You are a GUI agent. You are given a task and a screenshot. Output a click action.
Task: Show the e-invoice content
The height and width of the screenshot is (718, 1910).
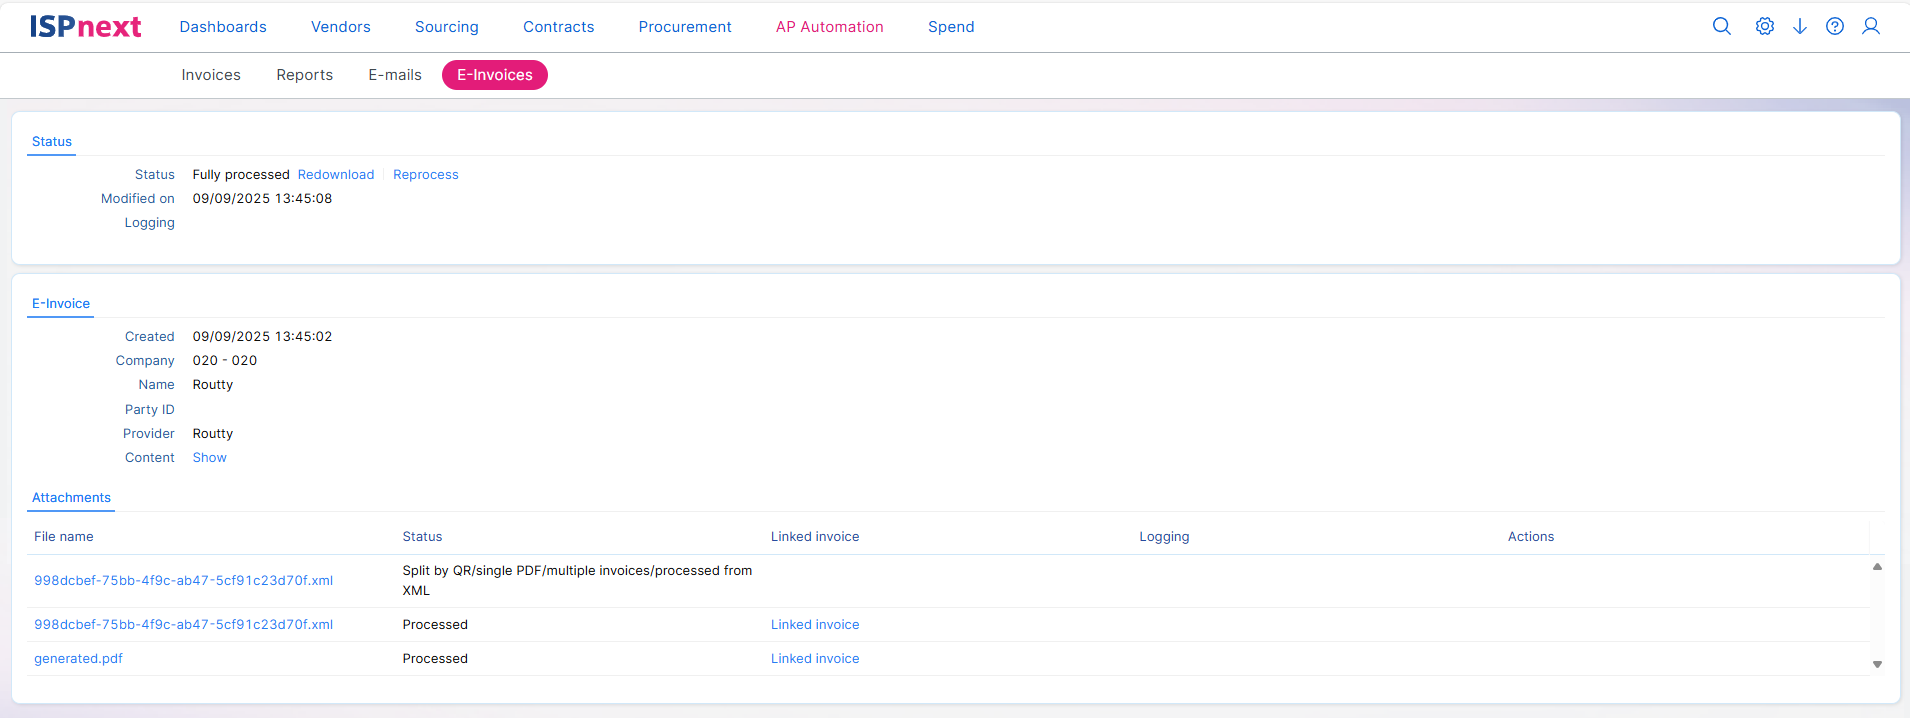click(209, 458)
